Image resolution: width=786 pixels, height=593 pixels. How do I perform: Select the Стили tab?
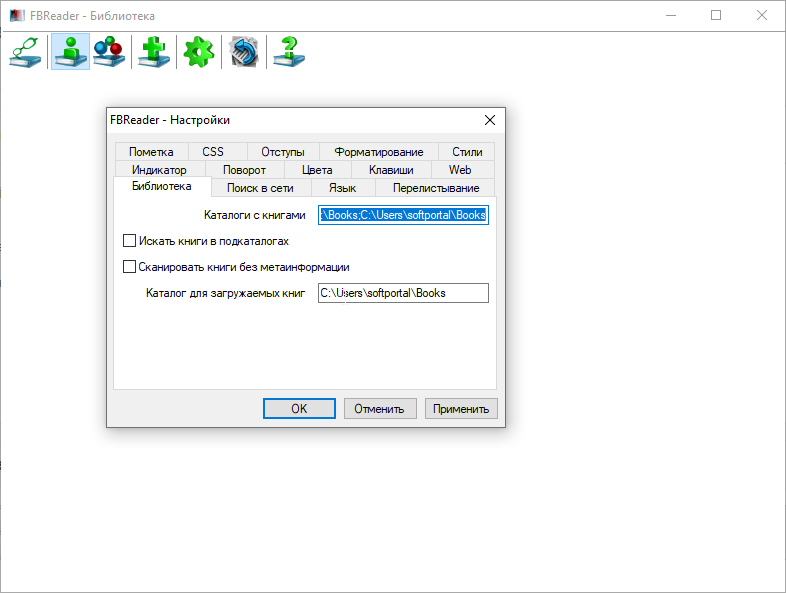(467, 152)
